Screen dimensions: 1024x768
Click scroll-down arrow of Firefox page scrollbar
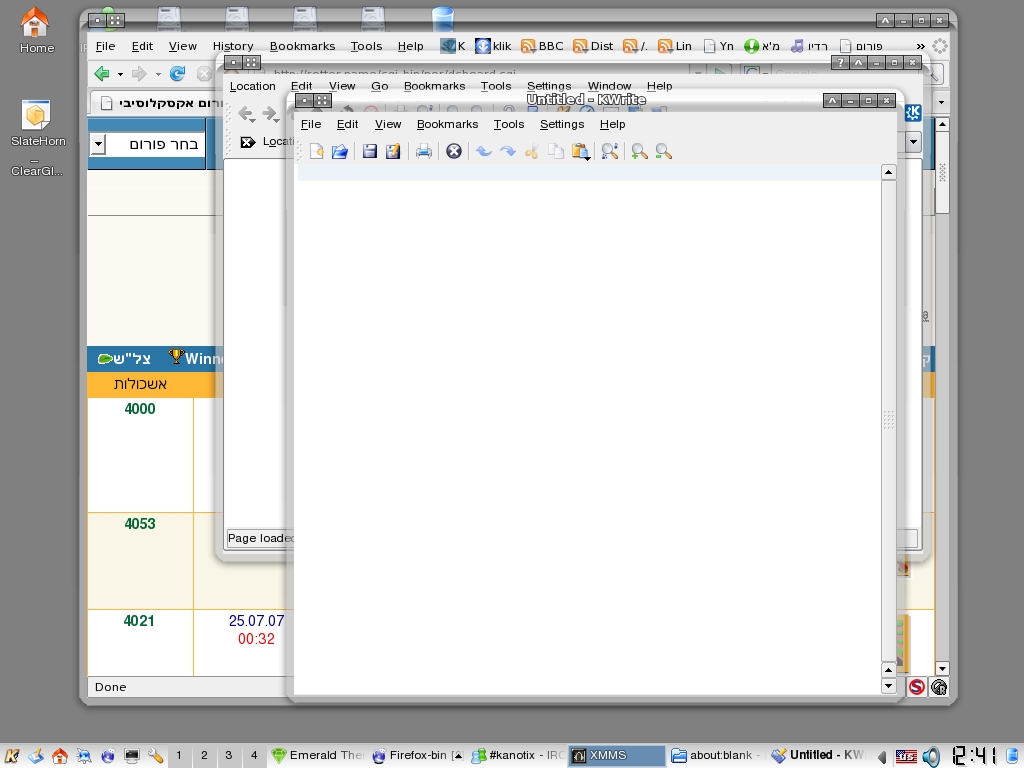click(942, 668)
